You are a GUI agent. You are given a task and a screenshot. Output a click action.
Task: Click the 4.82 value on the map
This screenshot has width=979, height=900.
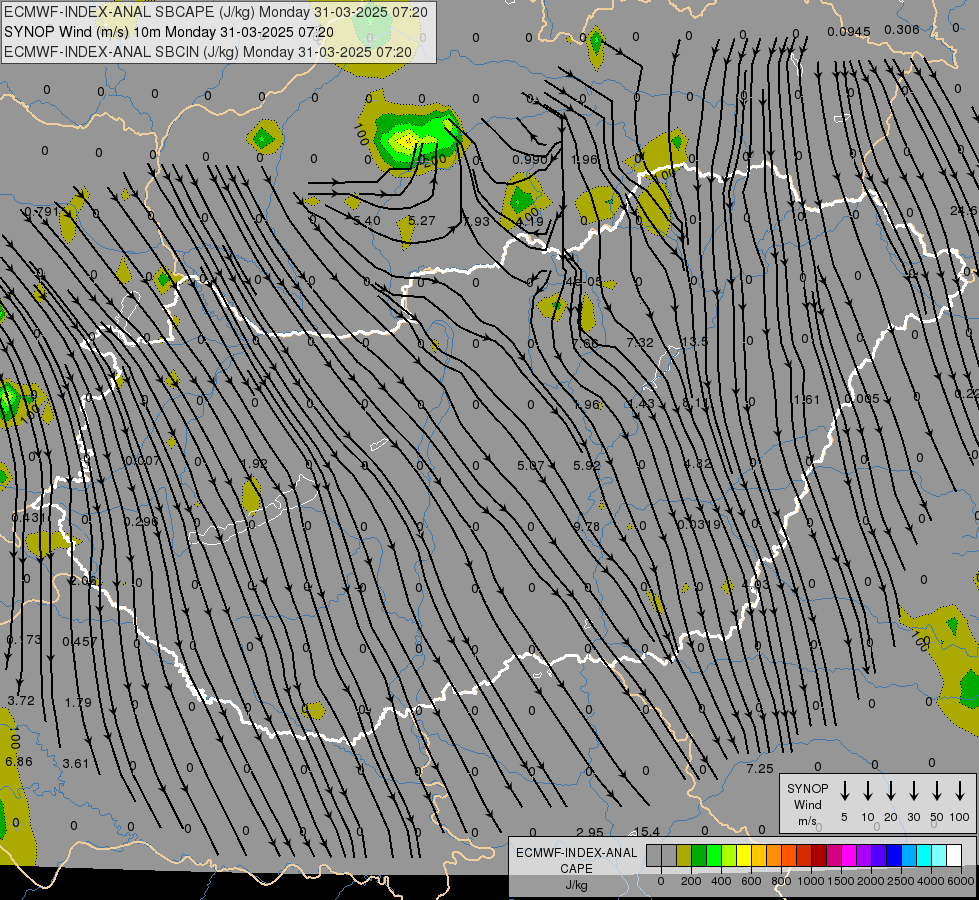(x=697, y=463)
